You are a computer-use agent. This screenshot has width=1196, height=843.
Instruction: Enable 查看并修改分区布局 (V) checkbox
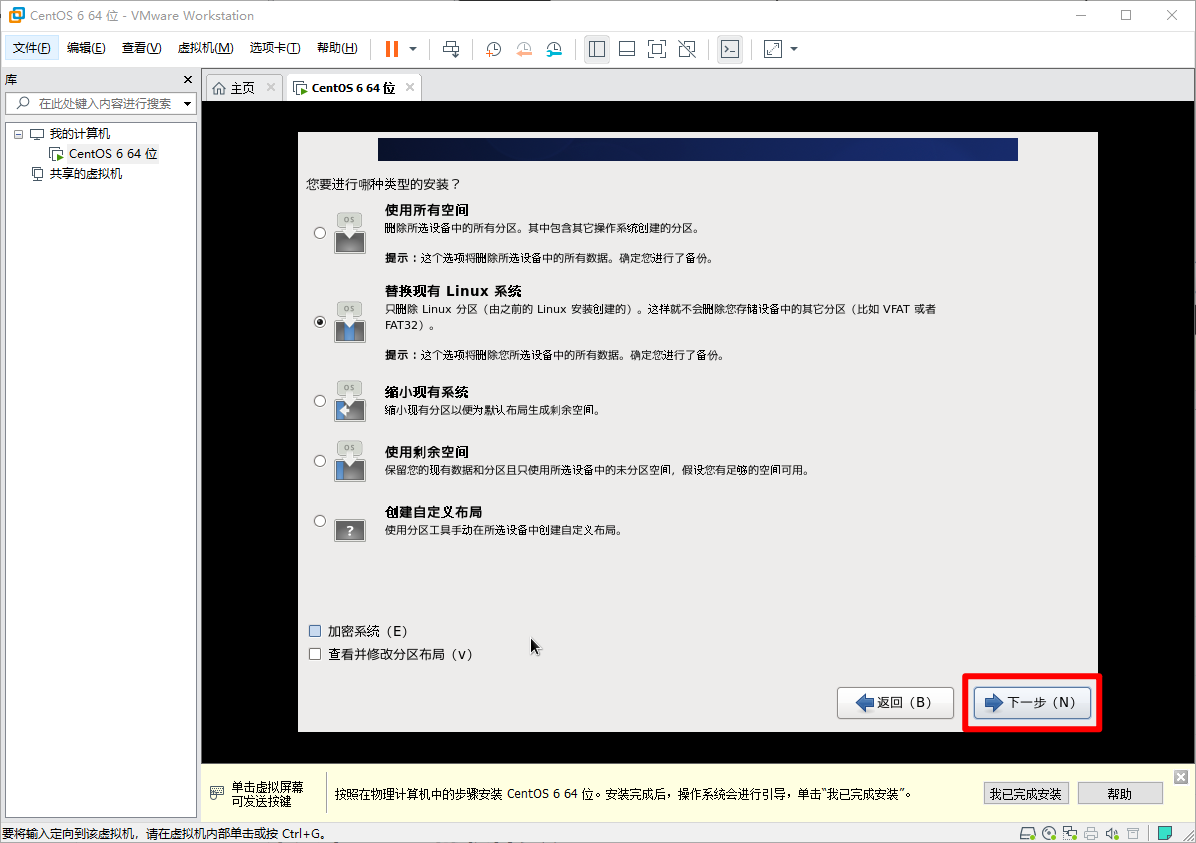(x=314, y=654)
